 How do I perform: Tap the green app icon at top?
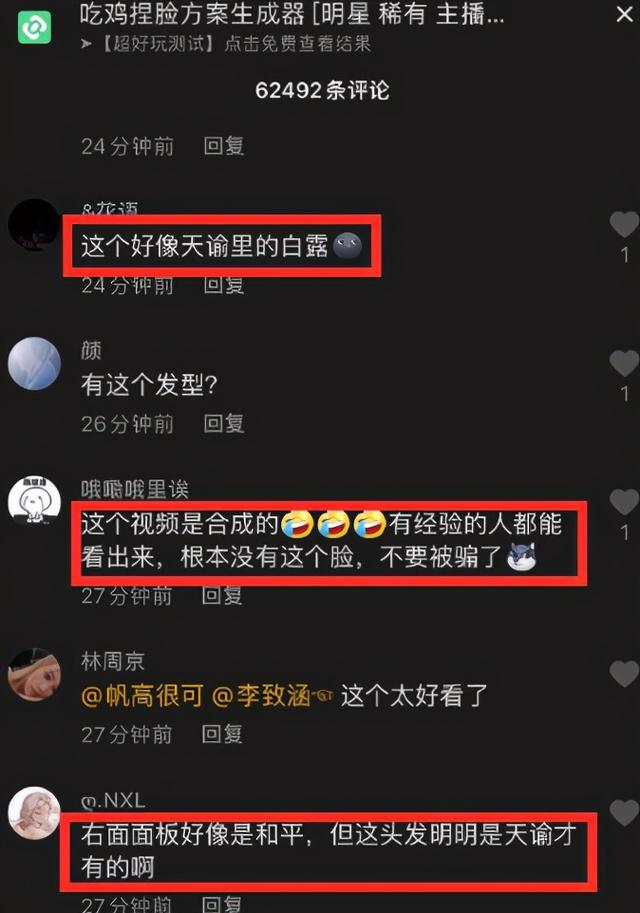[34, 27]
